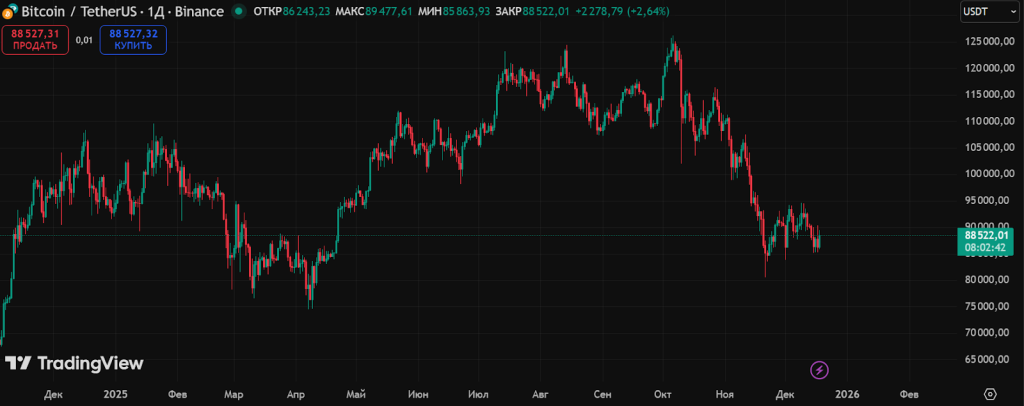Click the green market status dot
Viewport: 1024px width, 406px height.
[x=238, y=11]
